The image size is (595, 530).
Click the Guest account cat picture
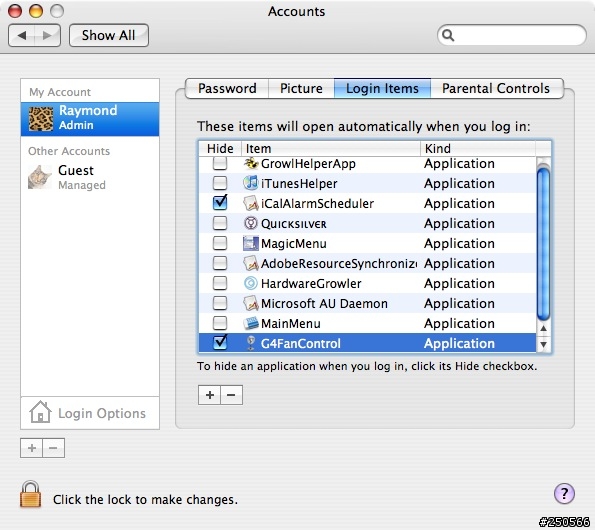pyautogui.click(x=40, y=177)
